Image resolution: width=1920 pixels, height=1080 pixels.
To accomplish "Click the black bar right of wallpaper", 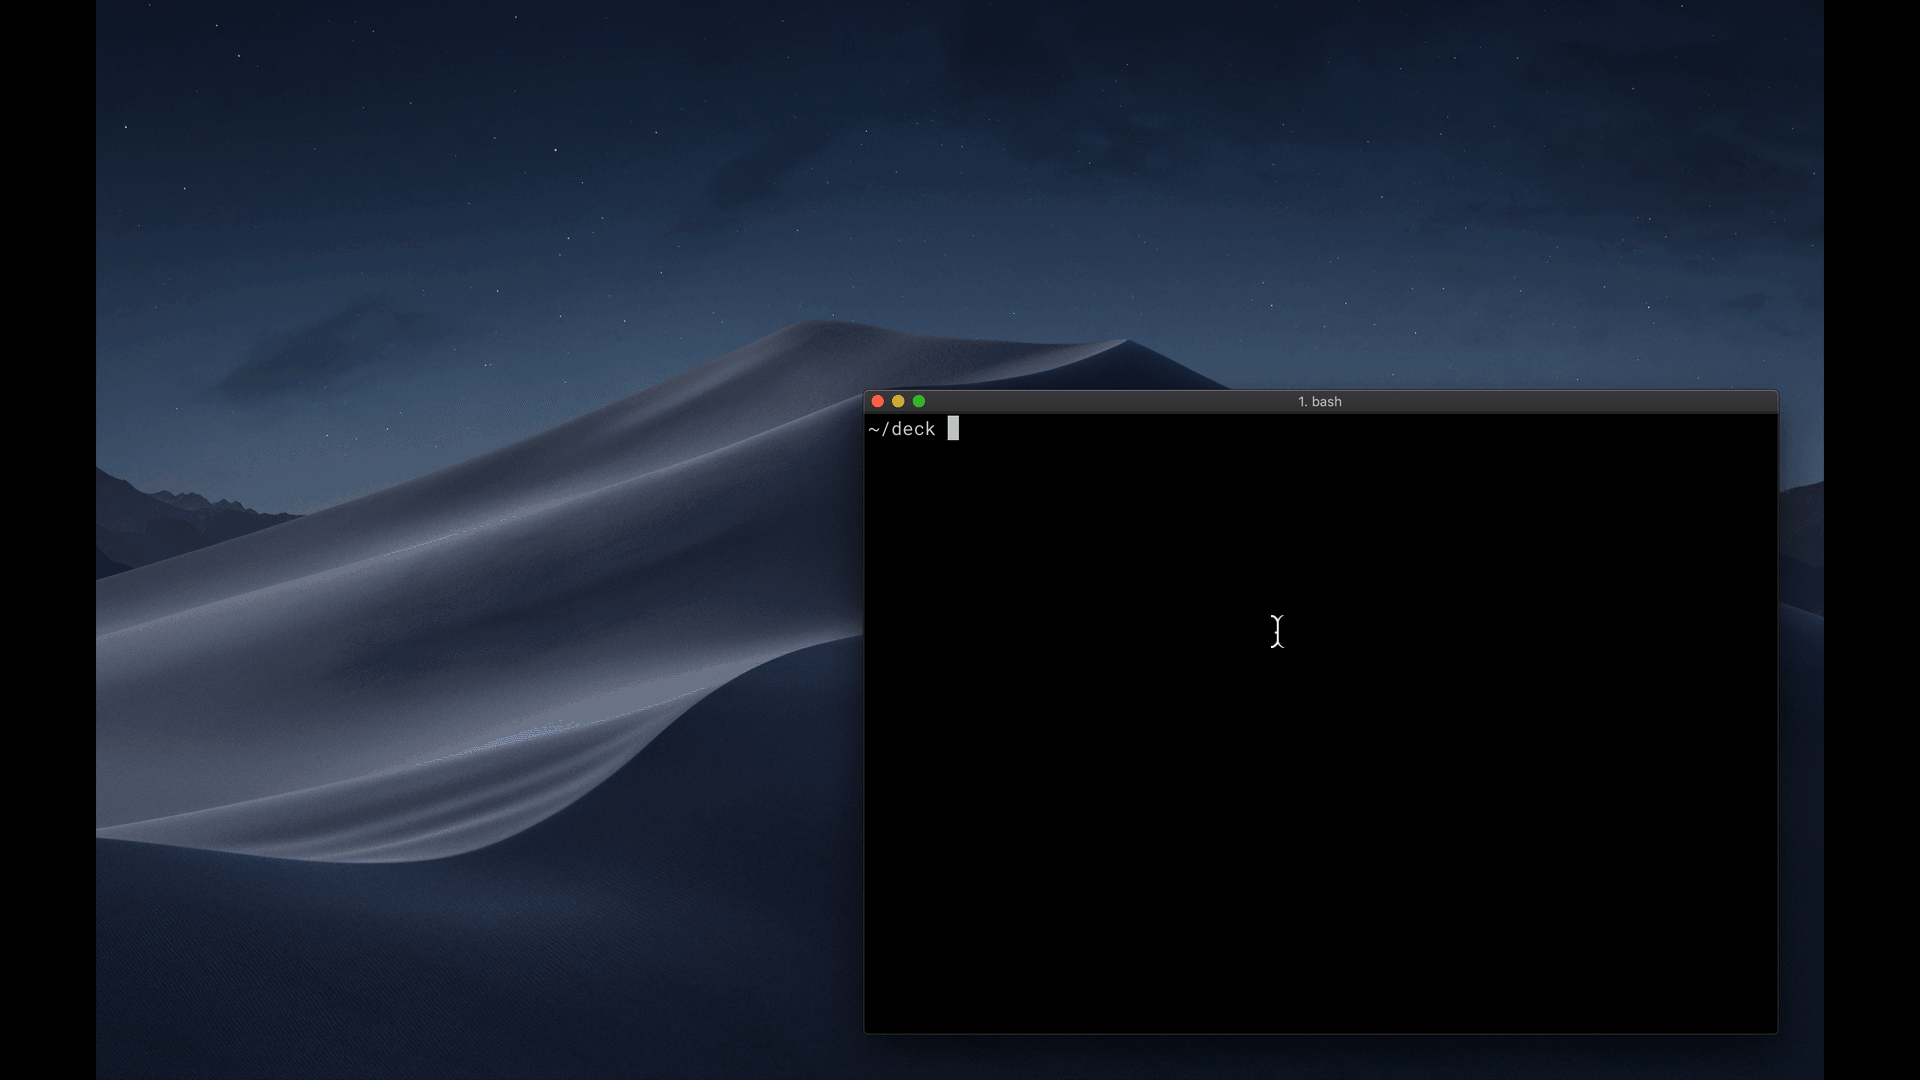I will click(1872, 540).
